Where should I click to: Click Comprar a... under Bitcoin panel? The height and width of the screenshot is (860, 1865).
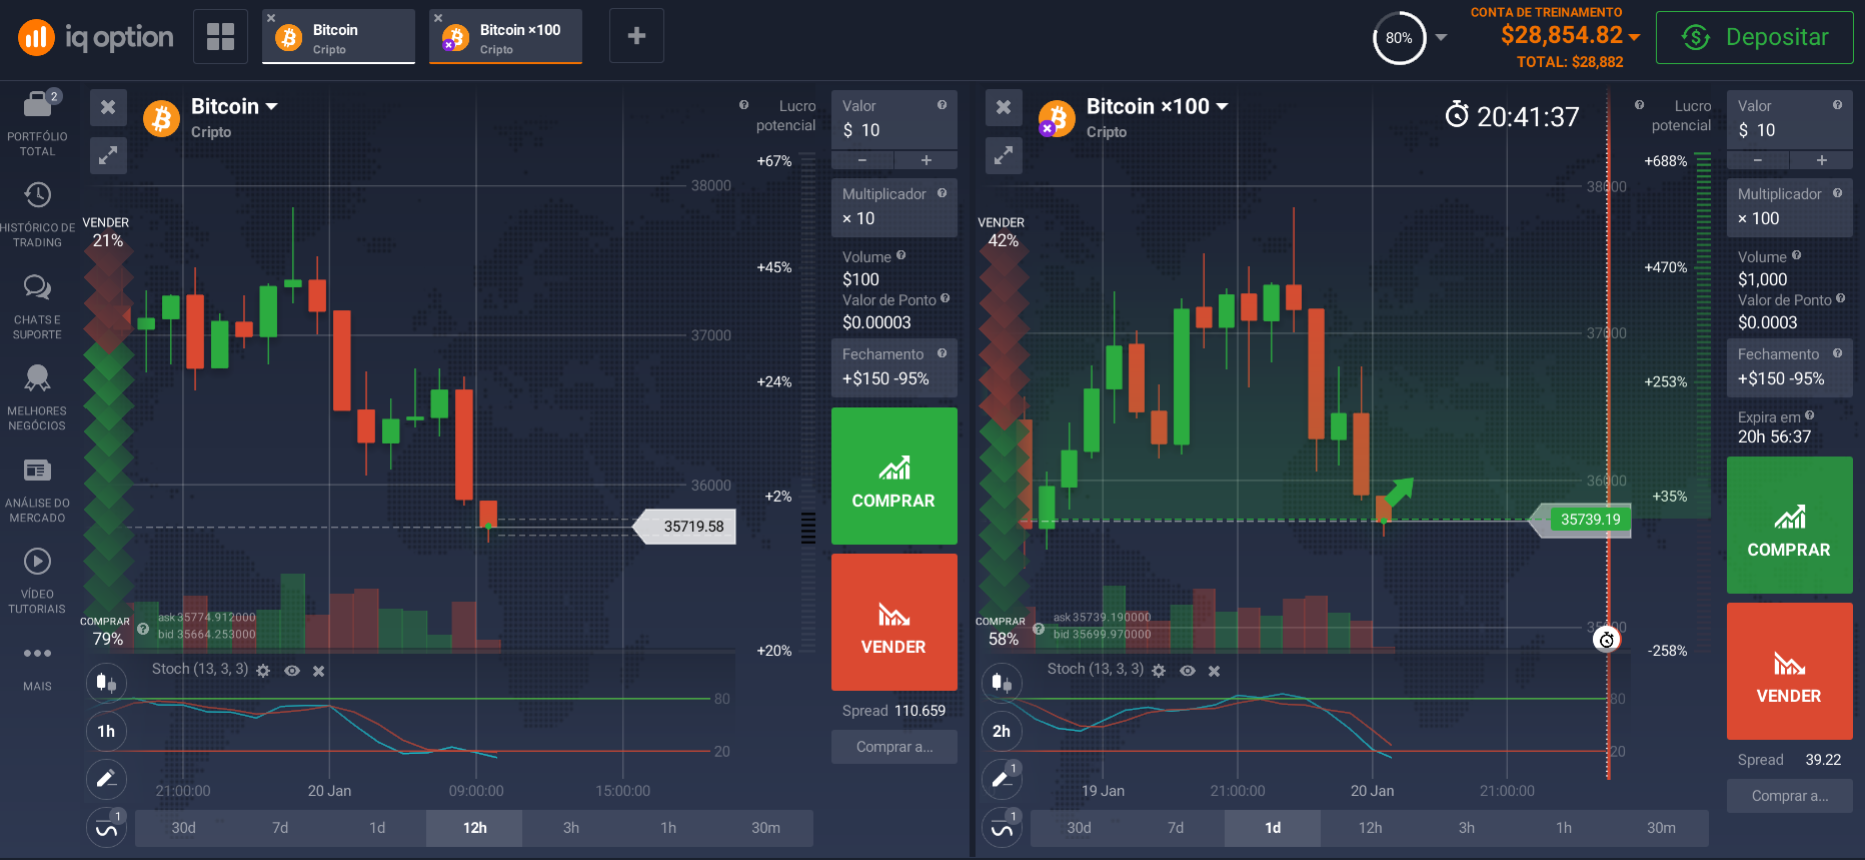pos(894,747)
